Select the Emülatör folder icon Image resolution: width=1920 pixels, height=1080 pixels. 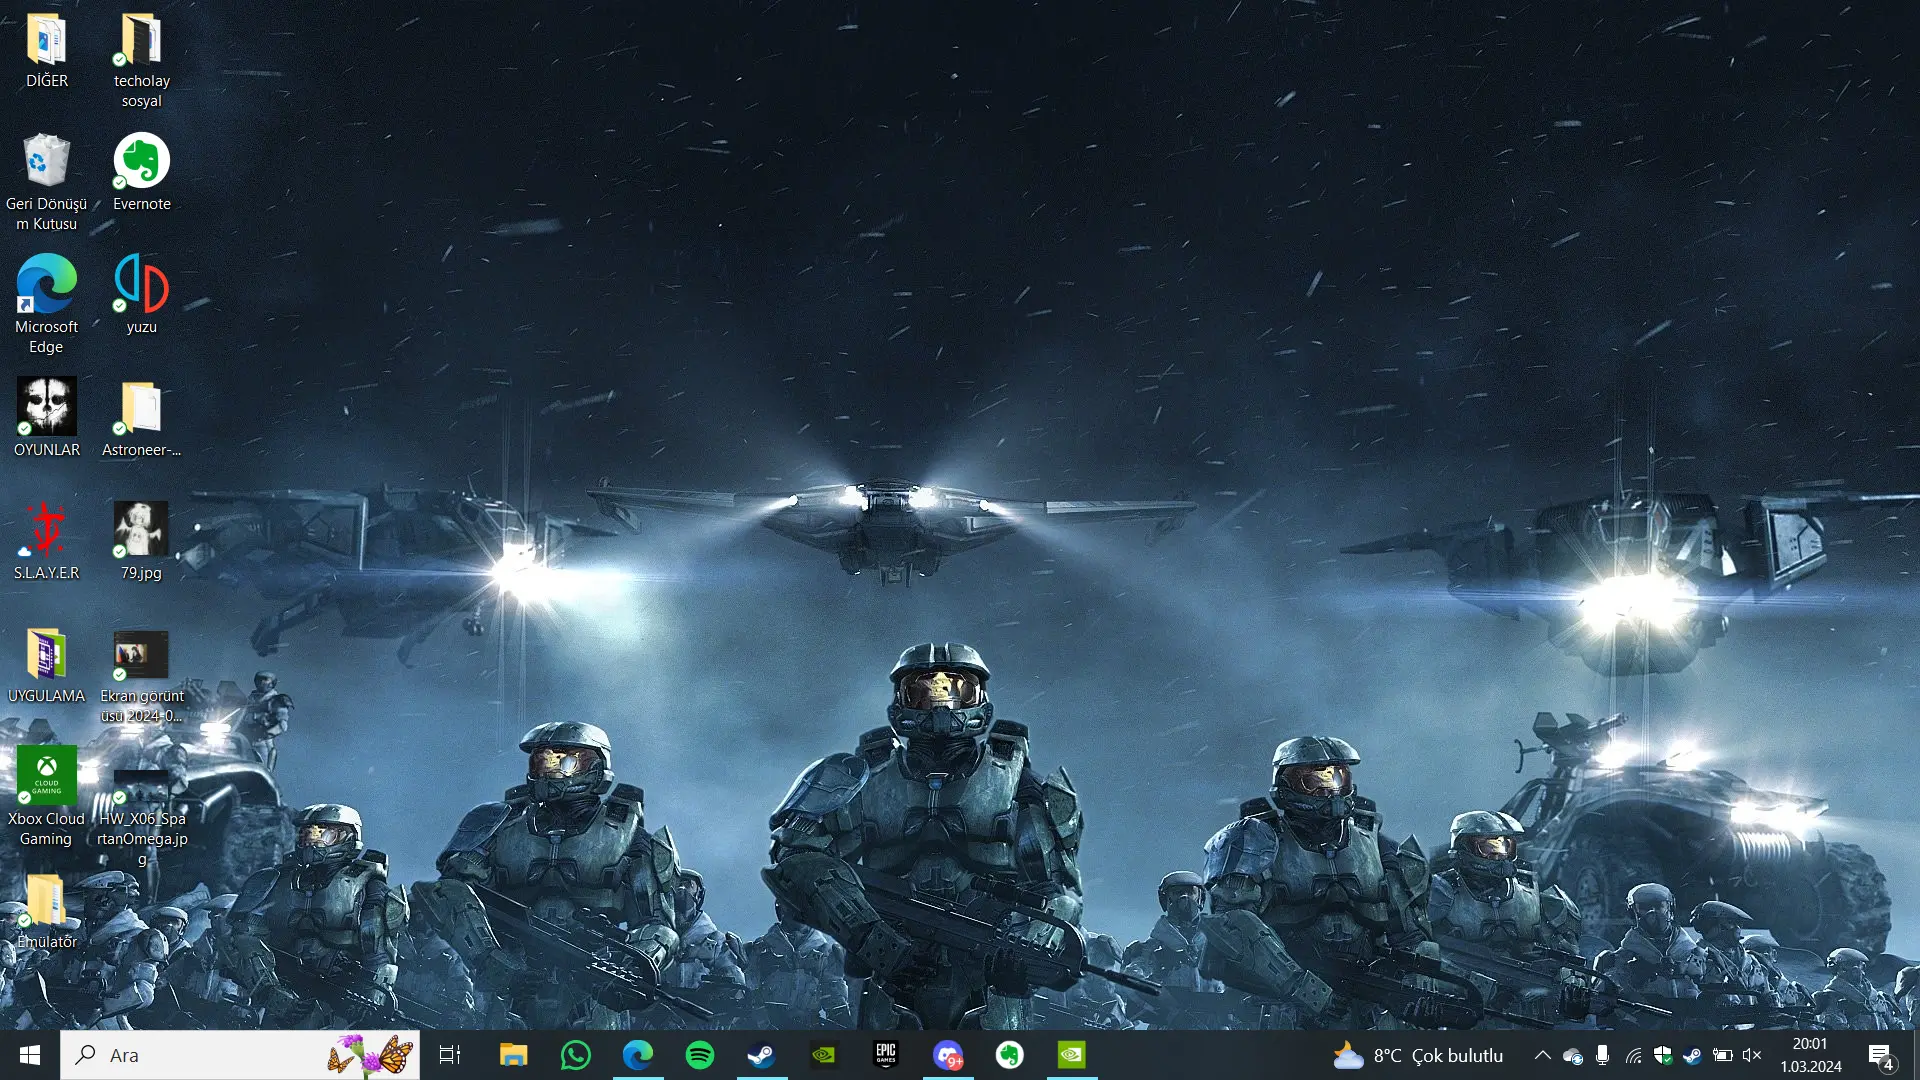pos(46,911)
